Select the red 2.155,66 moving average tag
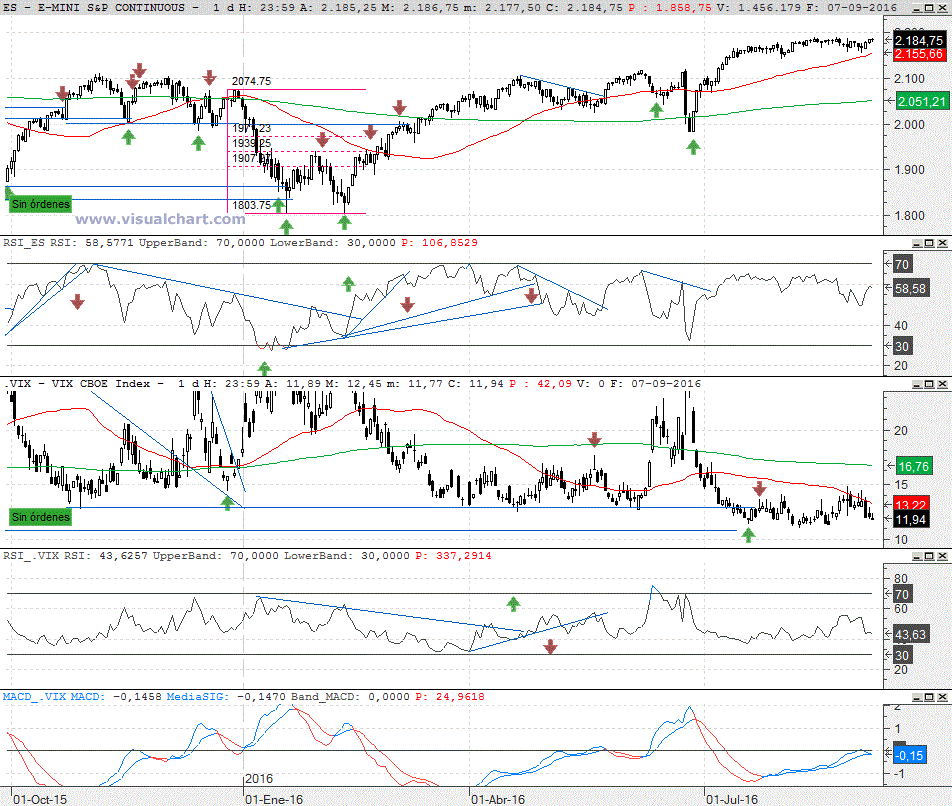952x806 pixels. (919, 54)
